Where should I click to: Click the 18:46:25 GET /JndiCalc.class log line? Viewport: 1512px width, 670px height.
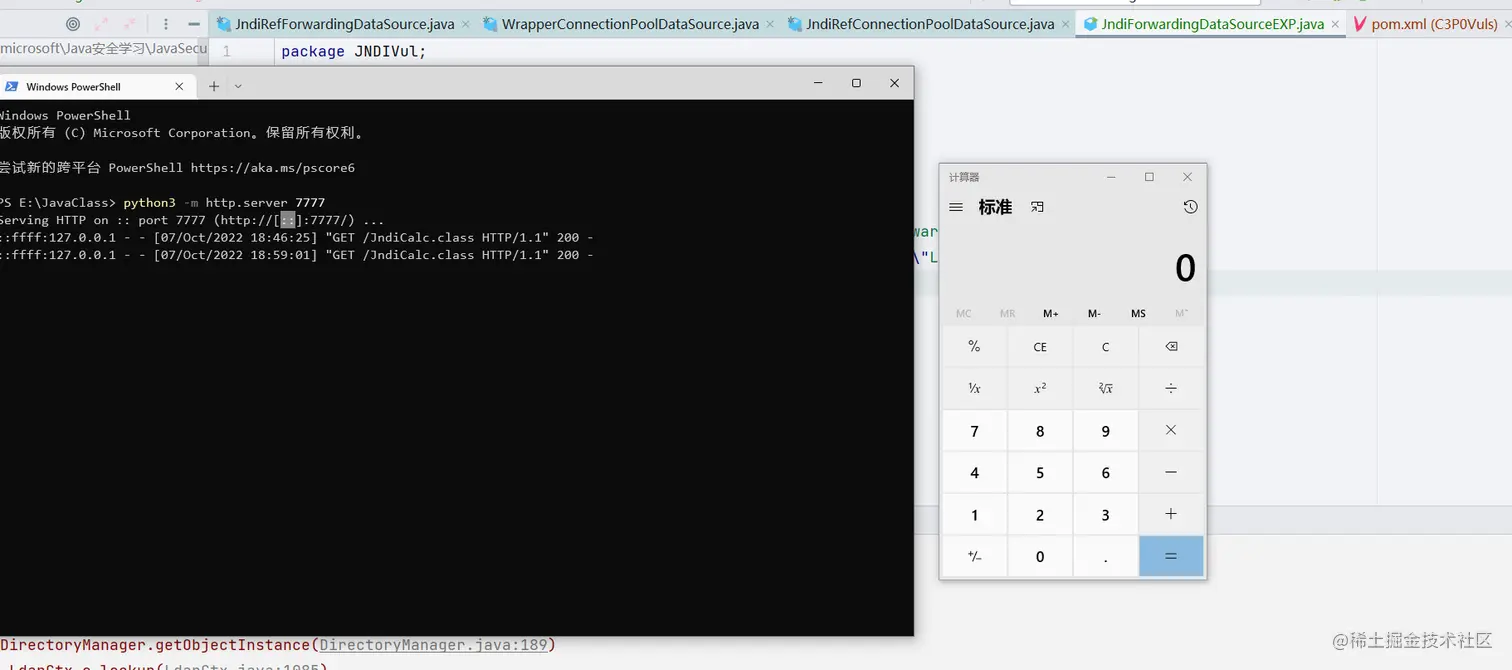point(297,238)
